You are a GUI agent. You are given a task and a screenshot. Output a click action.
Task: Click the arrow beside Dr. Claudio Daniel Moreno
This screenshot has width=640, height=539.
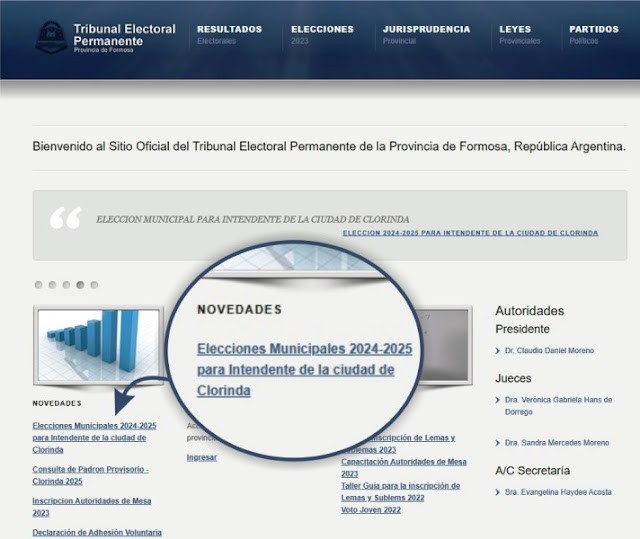499,351
